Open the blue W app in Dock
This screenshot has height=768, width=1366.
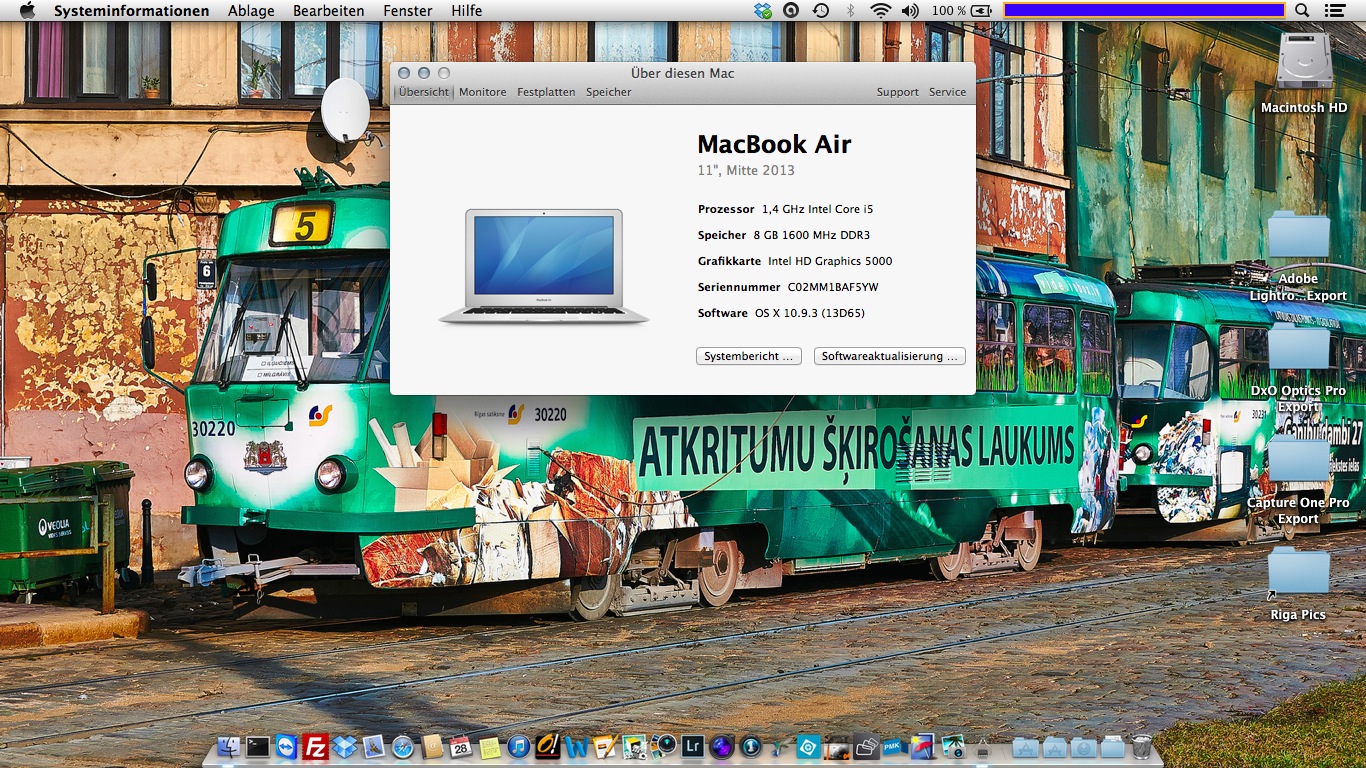(577, 747)
